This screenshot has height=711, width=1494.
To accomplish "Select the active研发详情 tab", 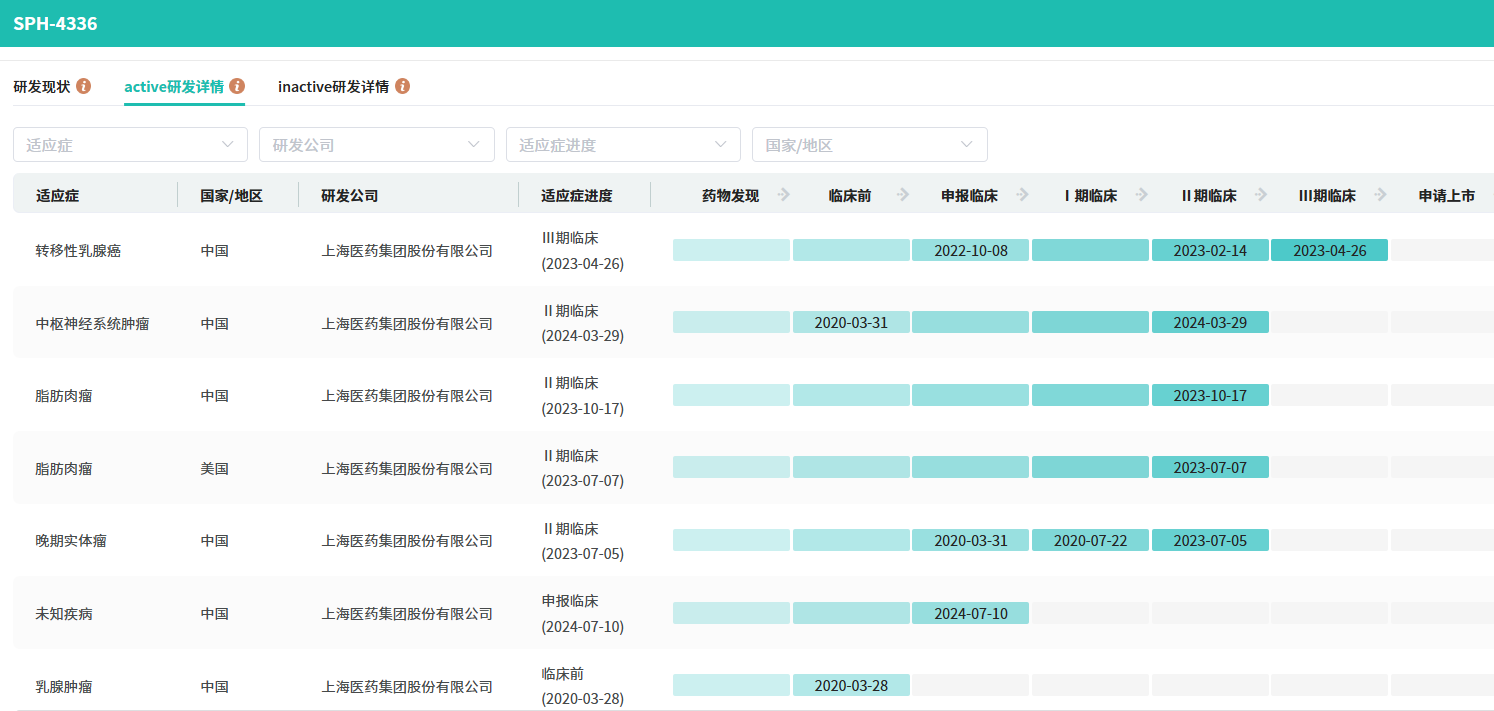I will click(173, 86).
